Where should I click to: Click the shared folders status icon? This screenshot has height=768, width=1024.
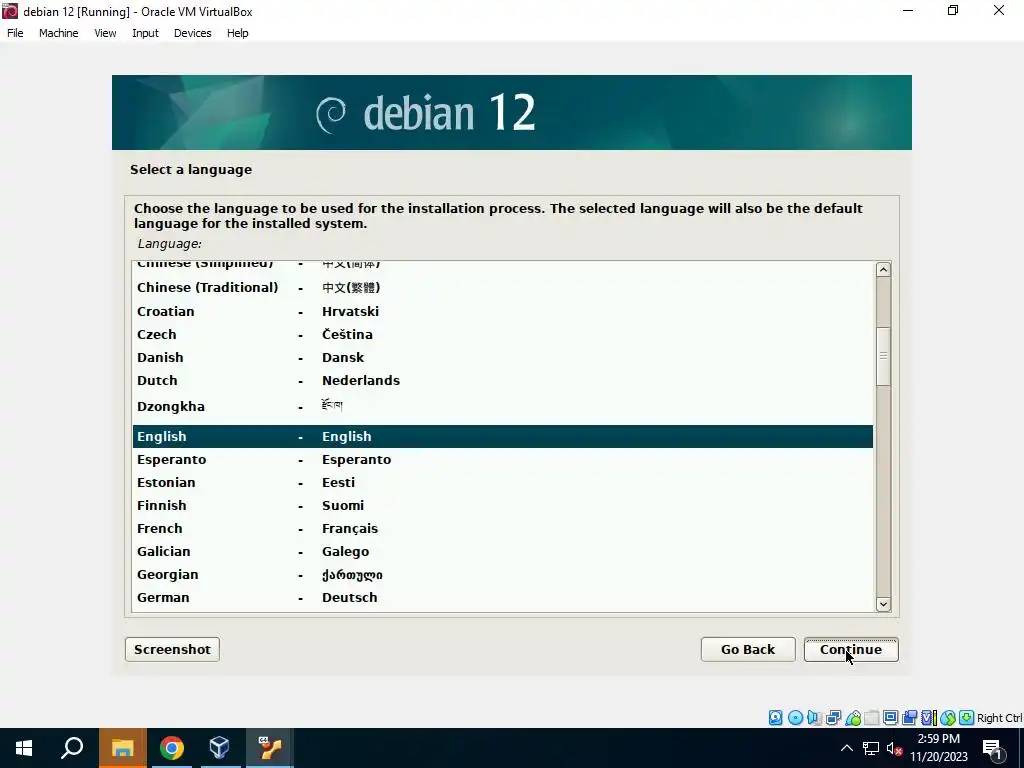(871, 718)
